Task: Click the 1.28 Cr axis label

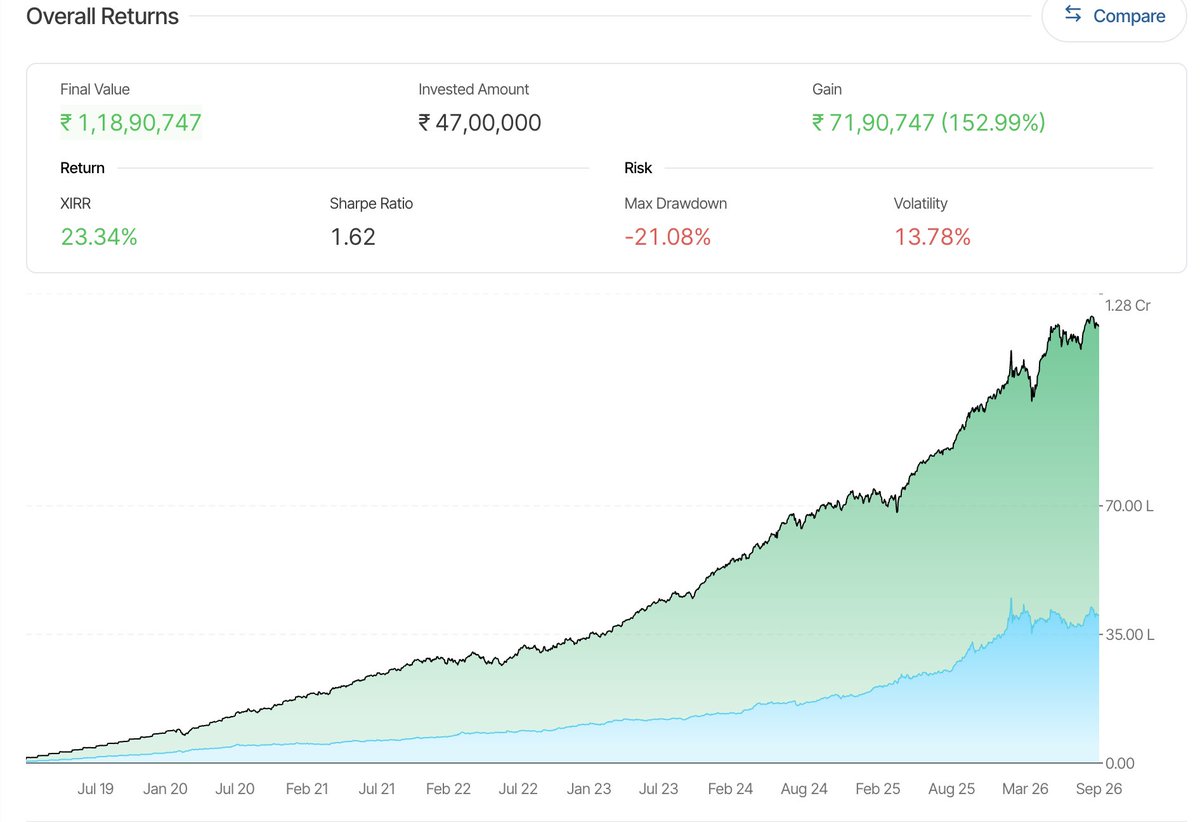Action: [1128, 306]
